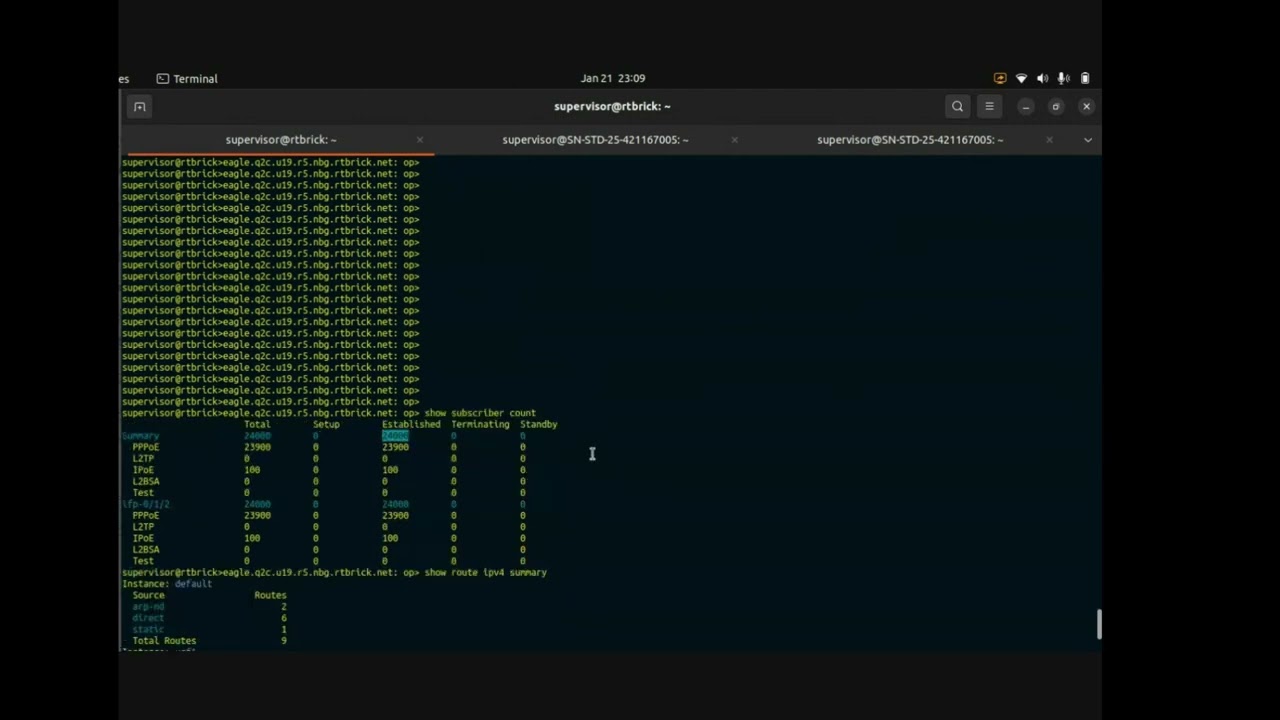Click 'L2BSA' label under Summary
The width and height of the screenshot is (1280, 720).
pos(146,481)
